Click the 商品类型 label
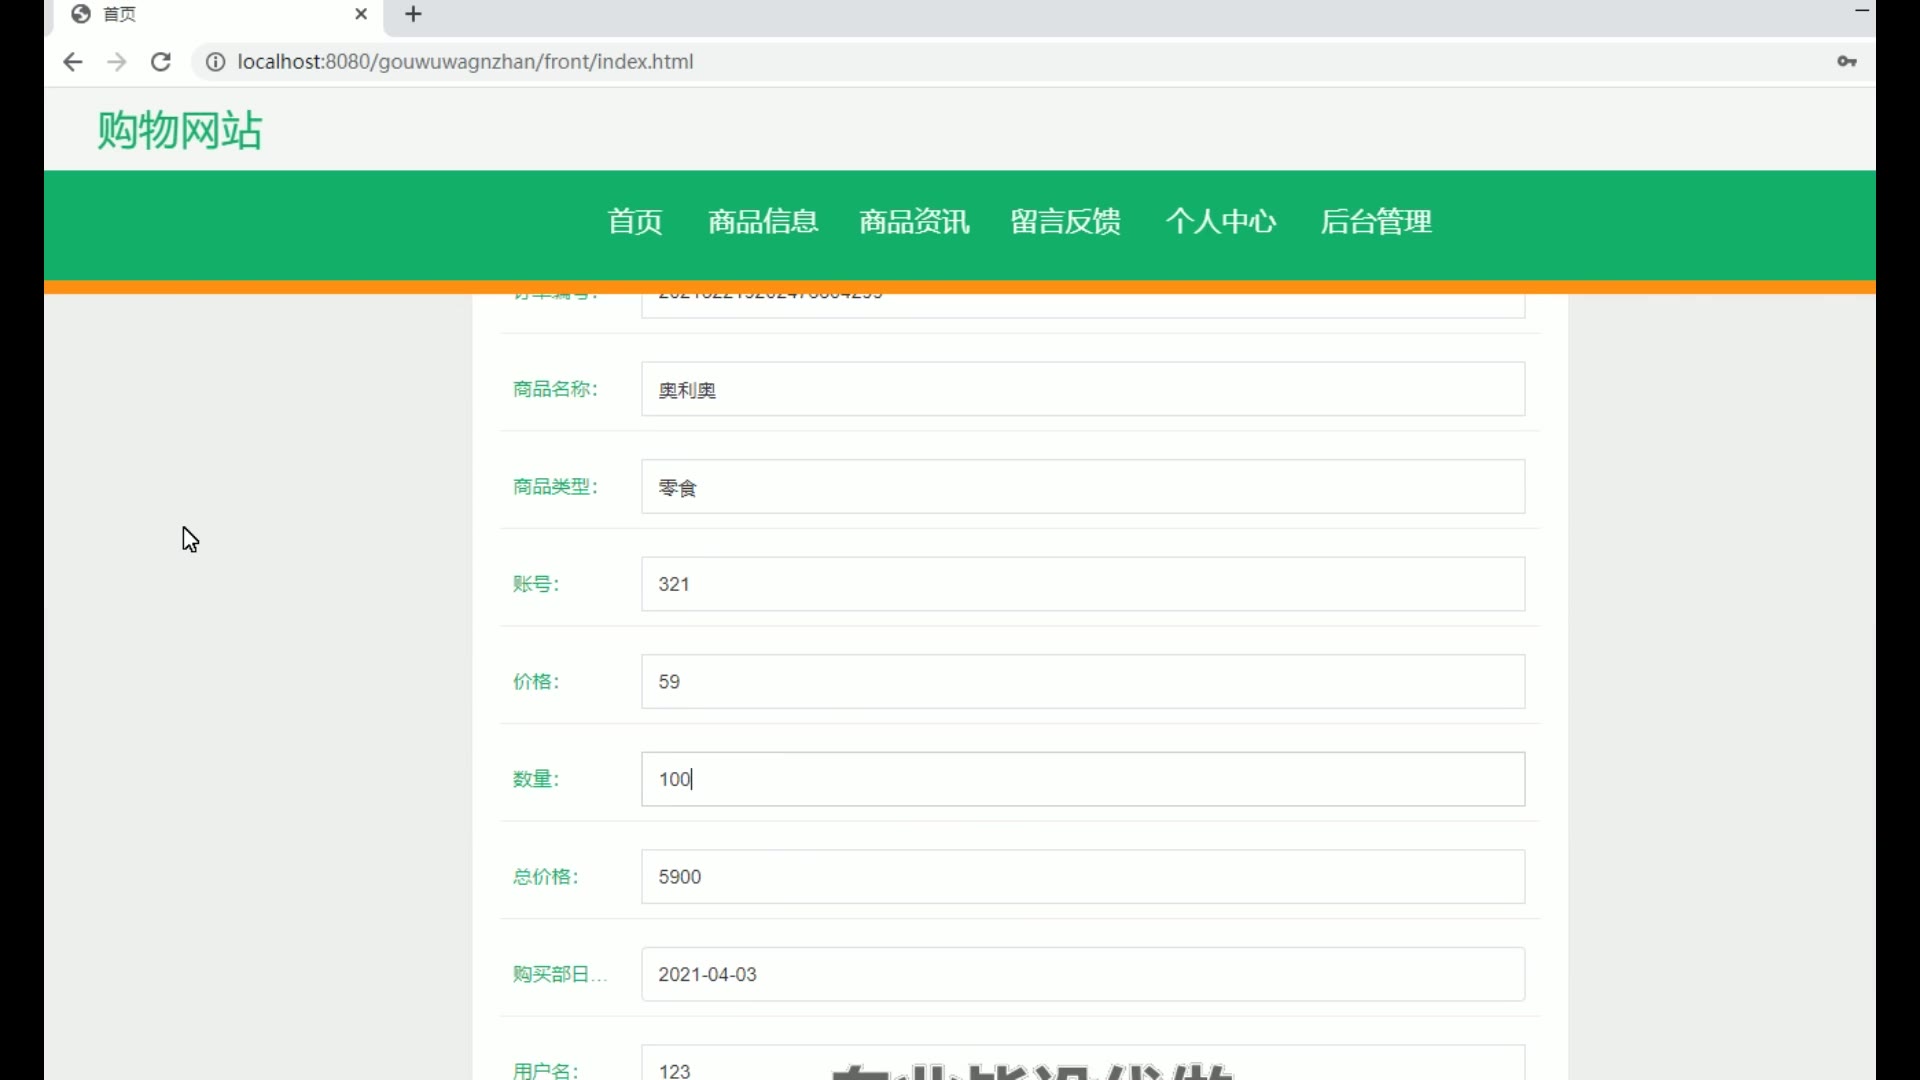The height and width of the screenshot is (1080, 1920). click(x=555, y=487)
